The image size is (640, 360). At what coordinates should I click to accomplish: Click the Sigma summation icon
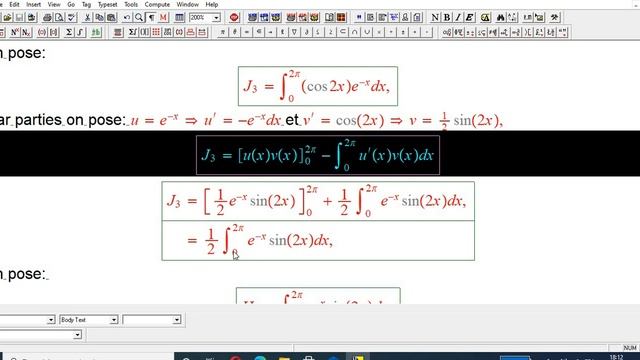click(69, 32)
